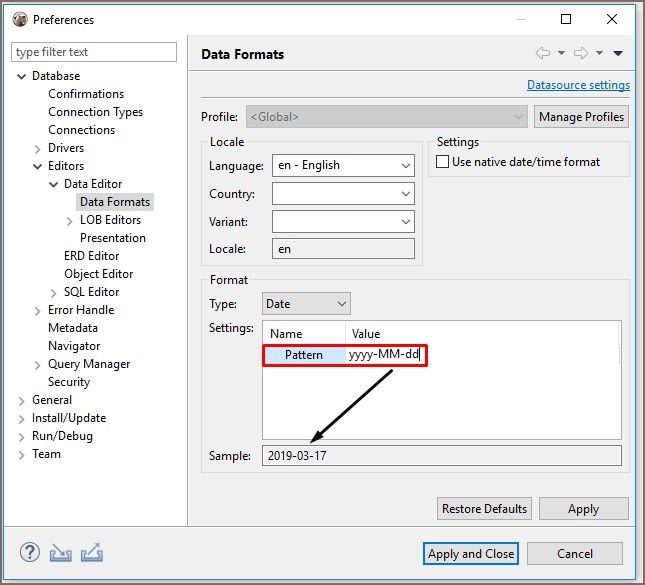This screenshot has width=645, height=585.
Task: Click the back navigation arrow icon
Action: 543,54
